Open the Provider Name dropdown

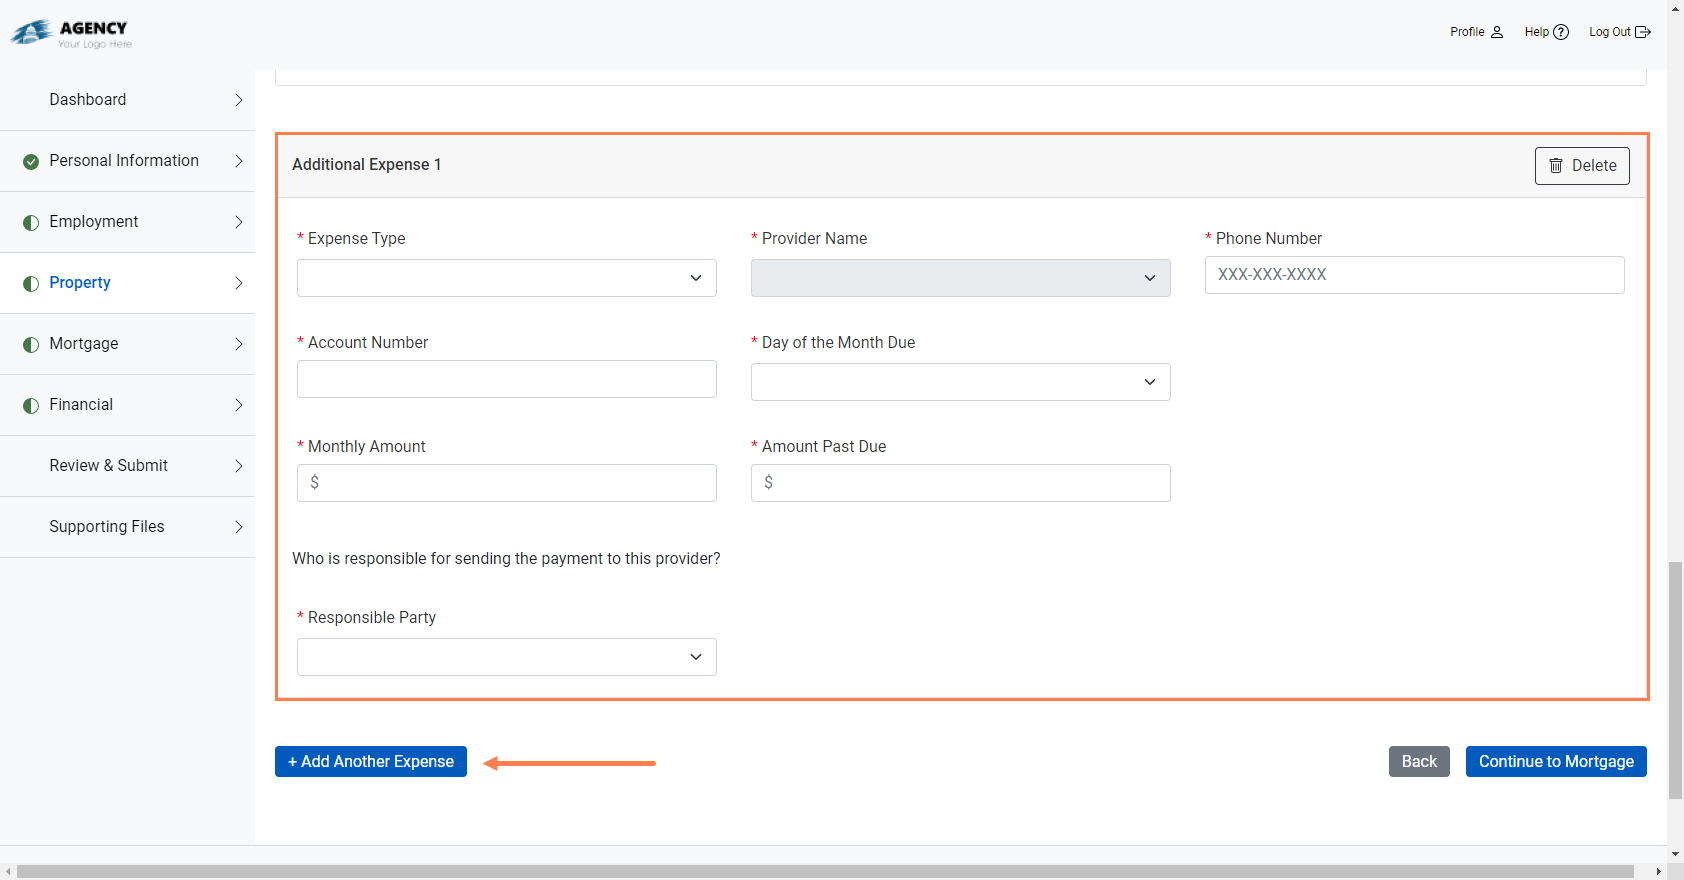click(x=960, y=278)
